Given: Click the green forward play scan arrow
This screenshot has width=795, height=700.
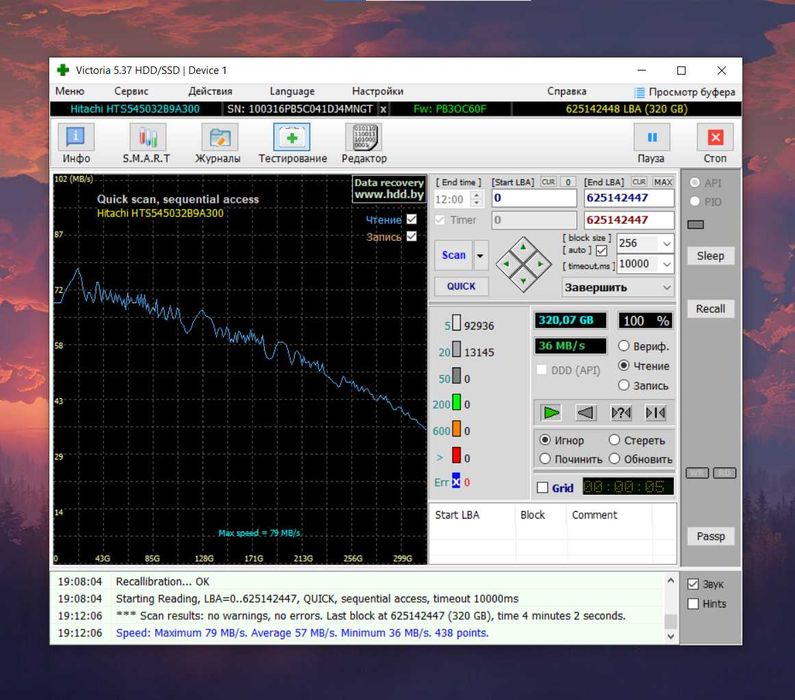Looking at the screenshot, I should pos(550,412).
